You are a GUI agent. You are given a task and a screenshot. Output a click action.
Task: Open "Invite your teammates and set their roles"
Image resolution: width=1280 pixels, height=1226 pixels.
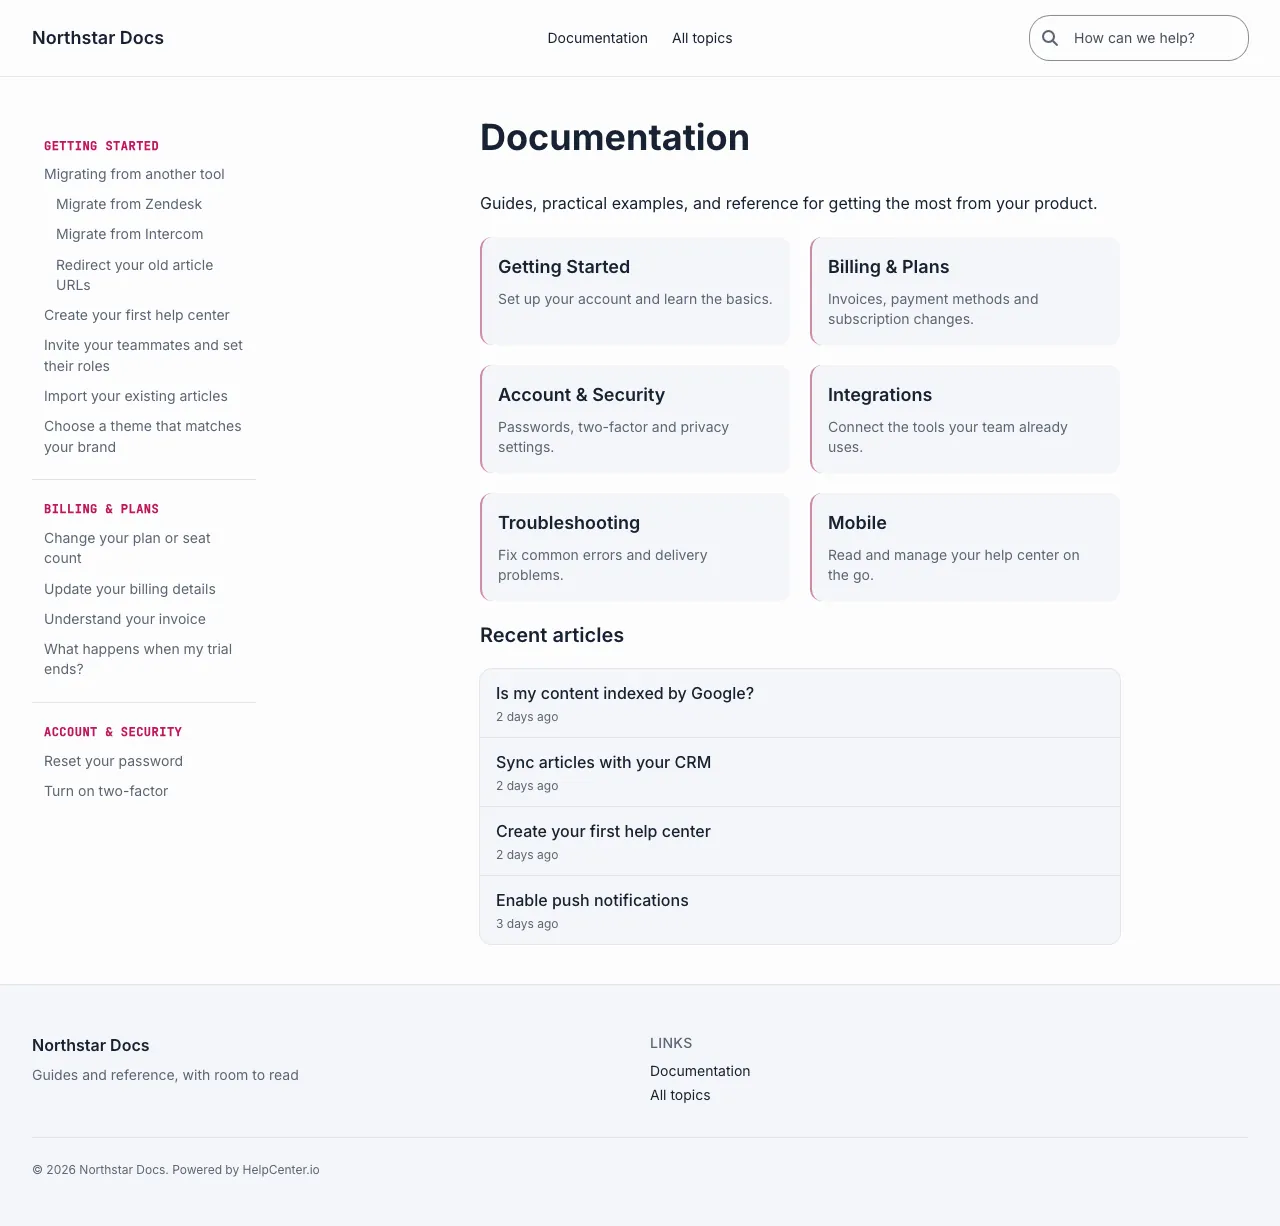[x=143, y=356]
